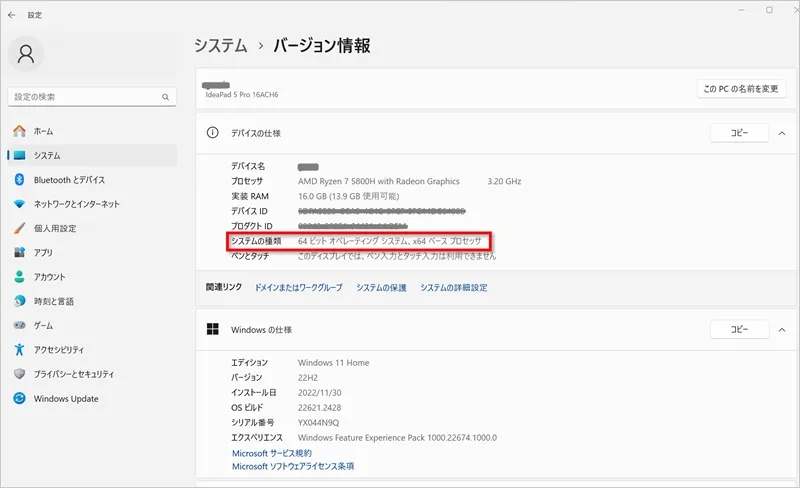The width and height of the screenshot is (800, 488).
Task: Open アプリ settings page
Action: pos(92,252)
